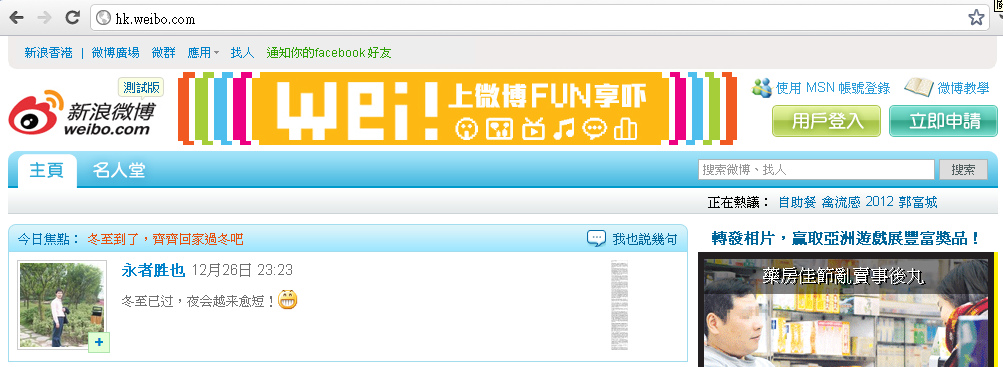Select the 主頁 tab
1003x367 pixels.
click(47, 171)
